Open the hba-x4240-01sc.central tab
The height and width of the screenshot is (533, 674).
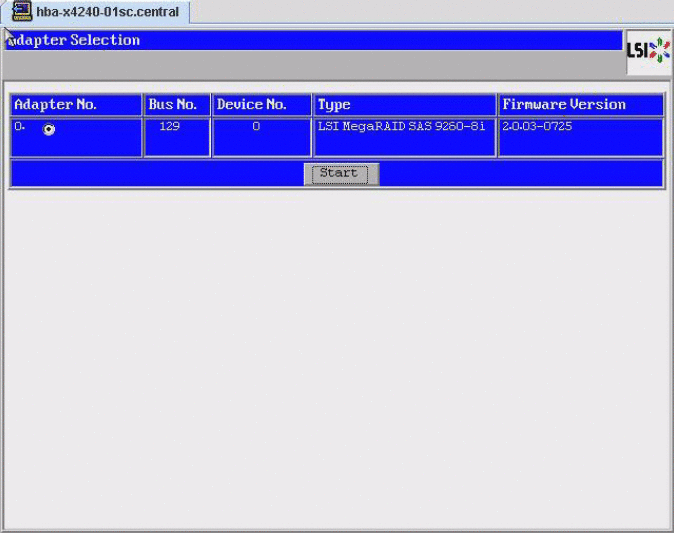point(95,12)
